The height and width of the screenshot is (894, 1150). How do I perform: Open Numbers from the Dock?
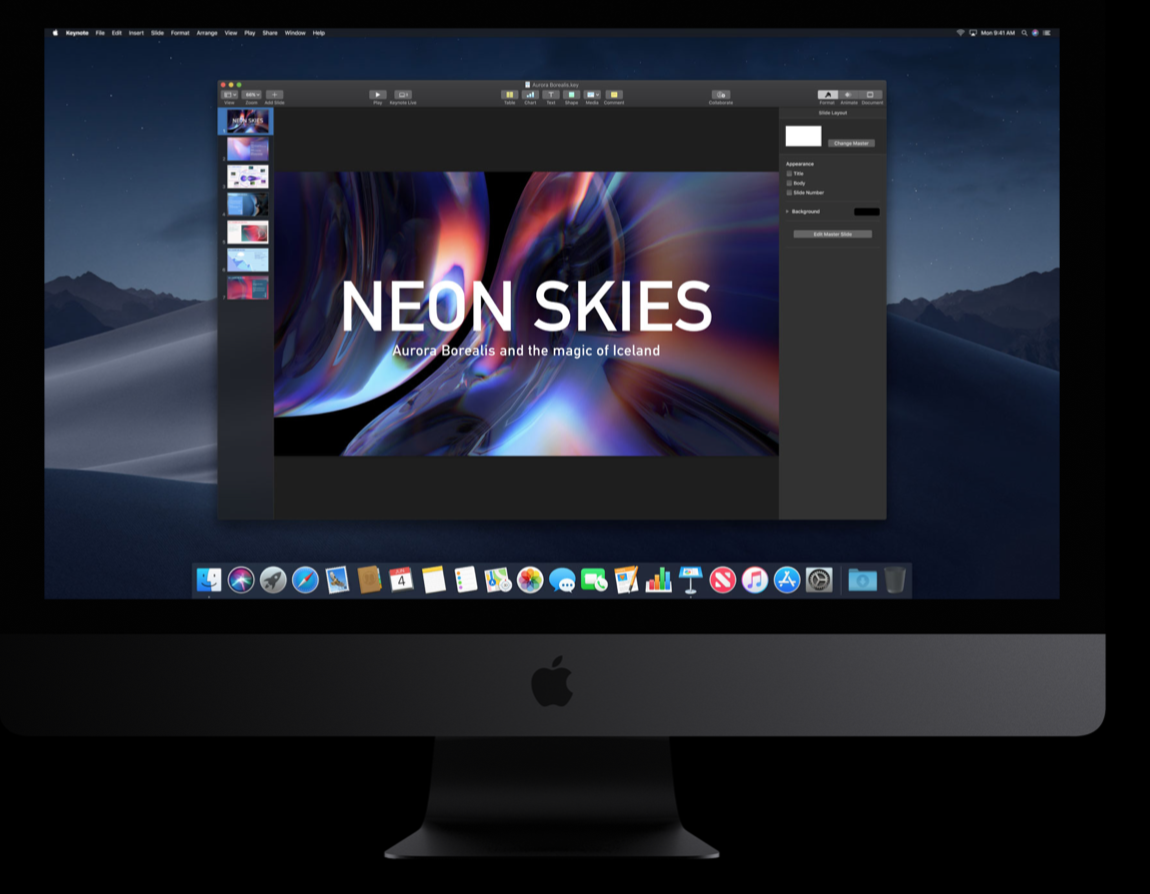click(659, 580)
